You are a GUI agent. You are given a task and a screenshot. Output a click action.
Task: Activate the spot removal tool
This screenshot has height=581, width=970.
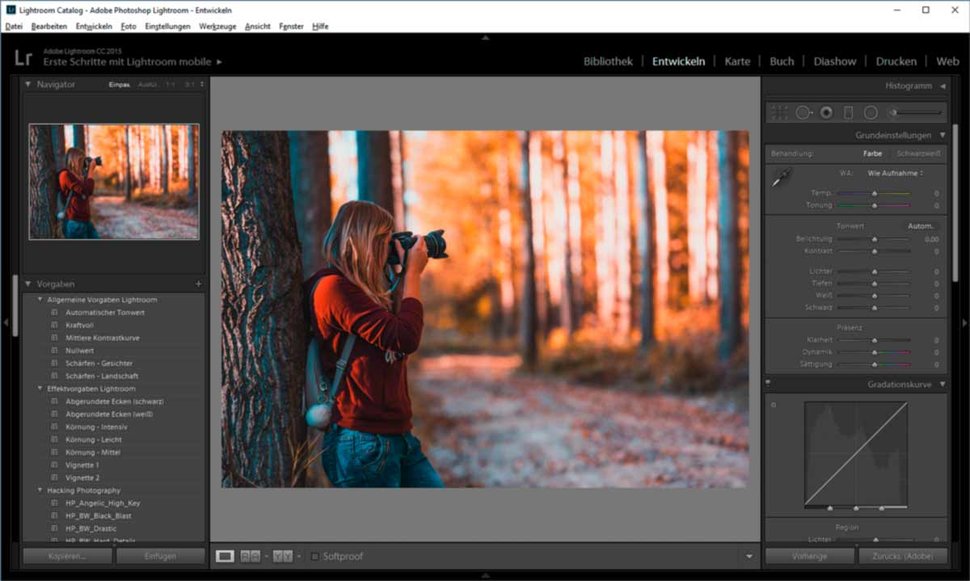(804, 113)
